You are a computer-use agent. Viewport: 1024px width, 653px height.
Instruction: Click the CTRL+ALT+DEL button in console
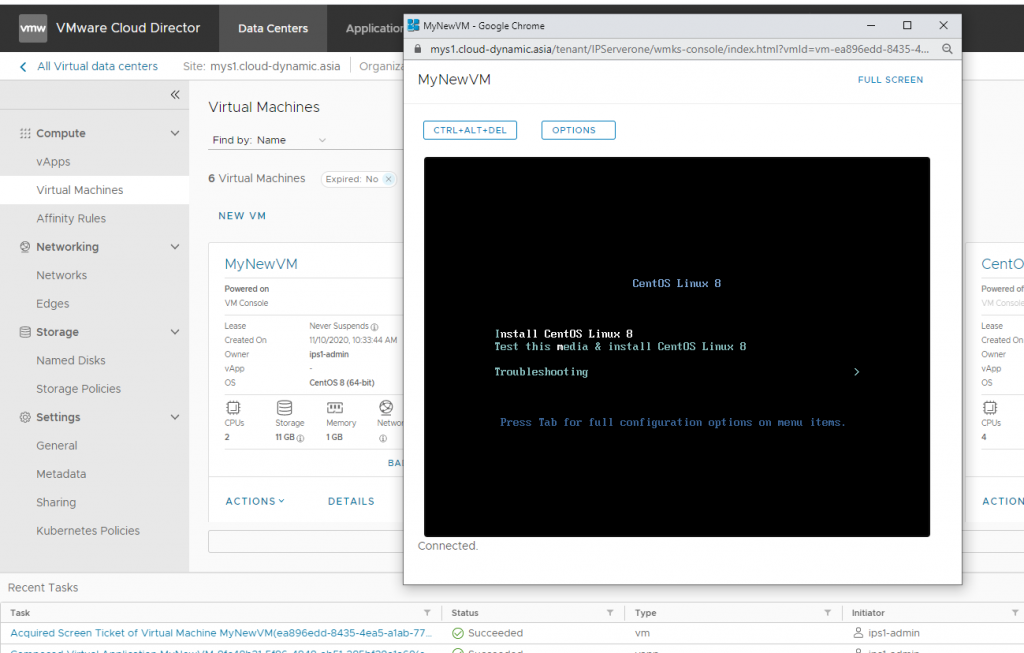pos(470,130)
